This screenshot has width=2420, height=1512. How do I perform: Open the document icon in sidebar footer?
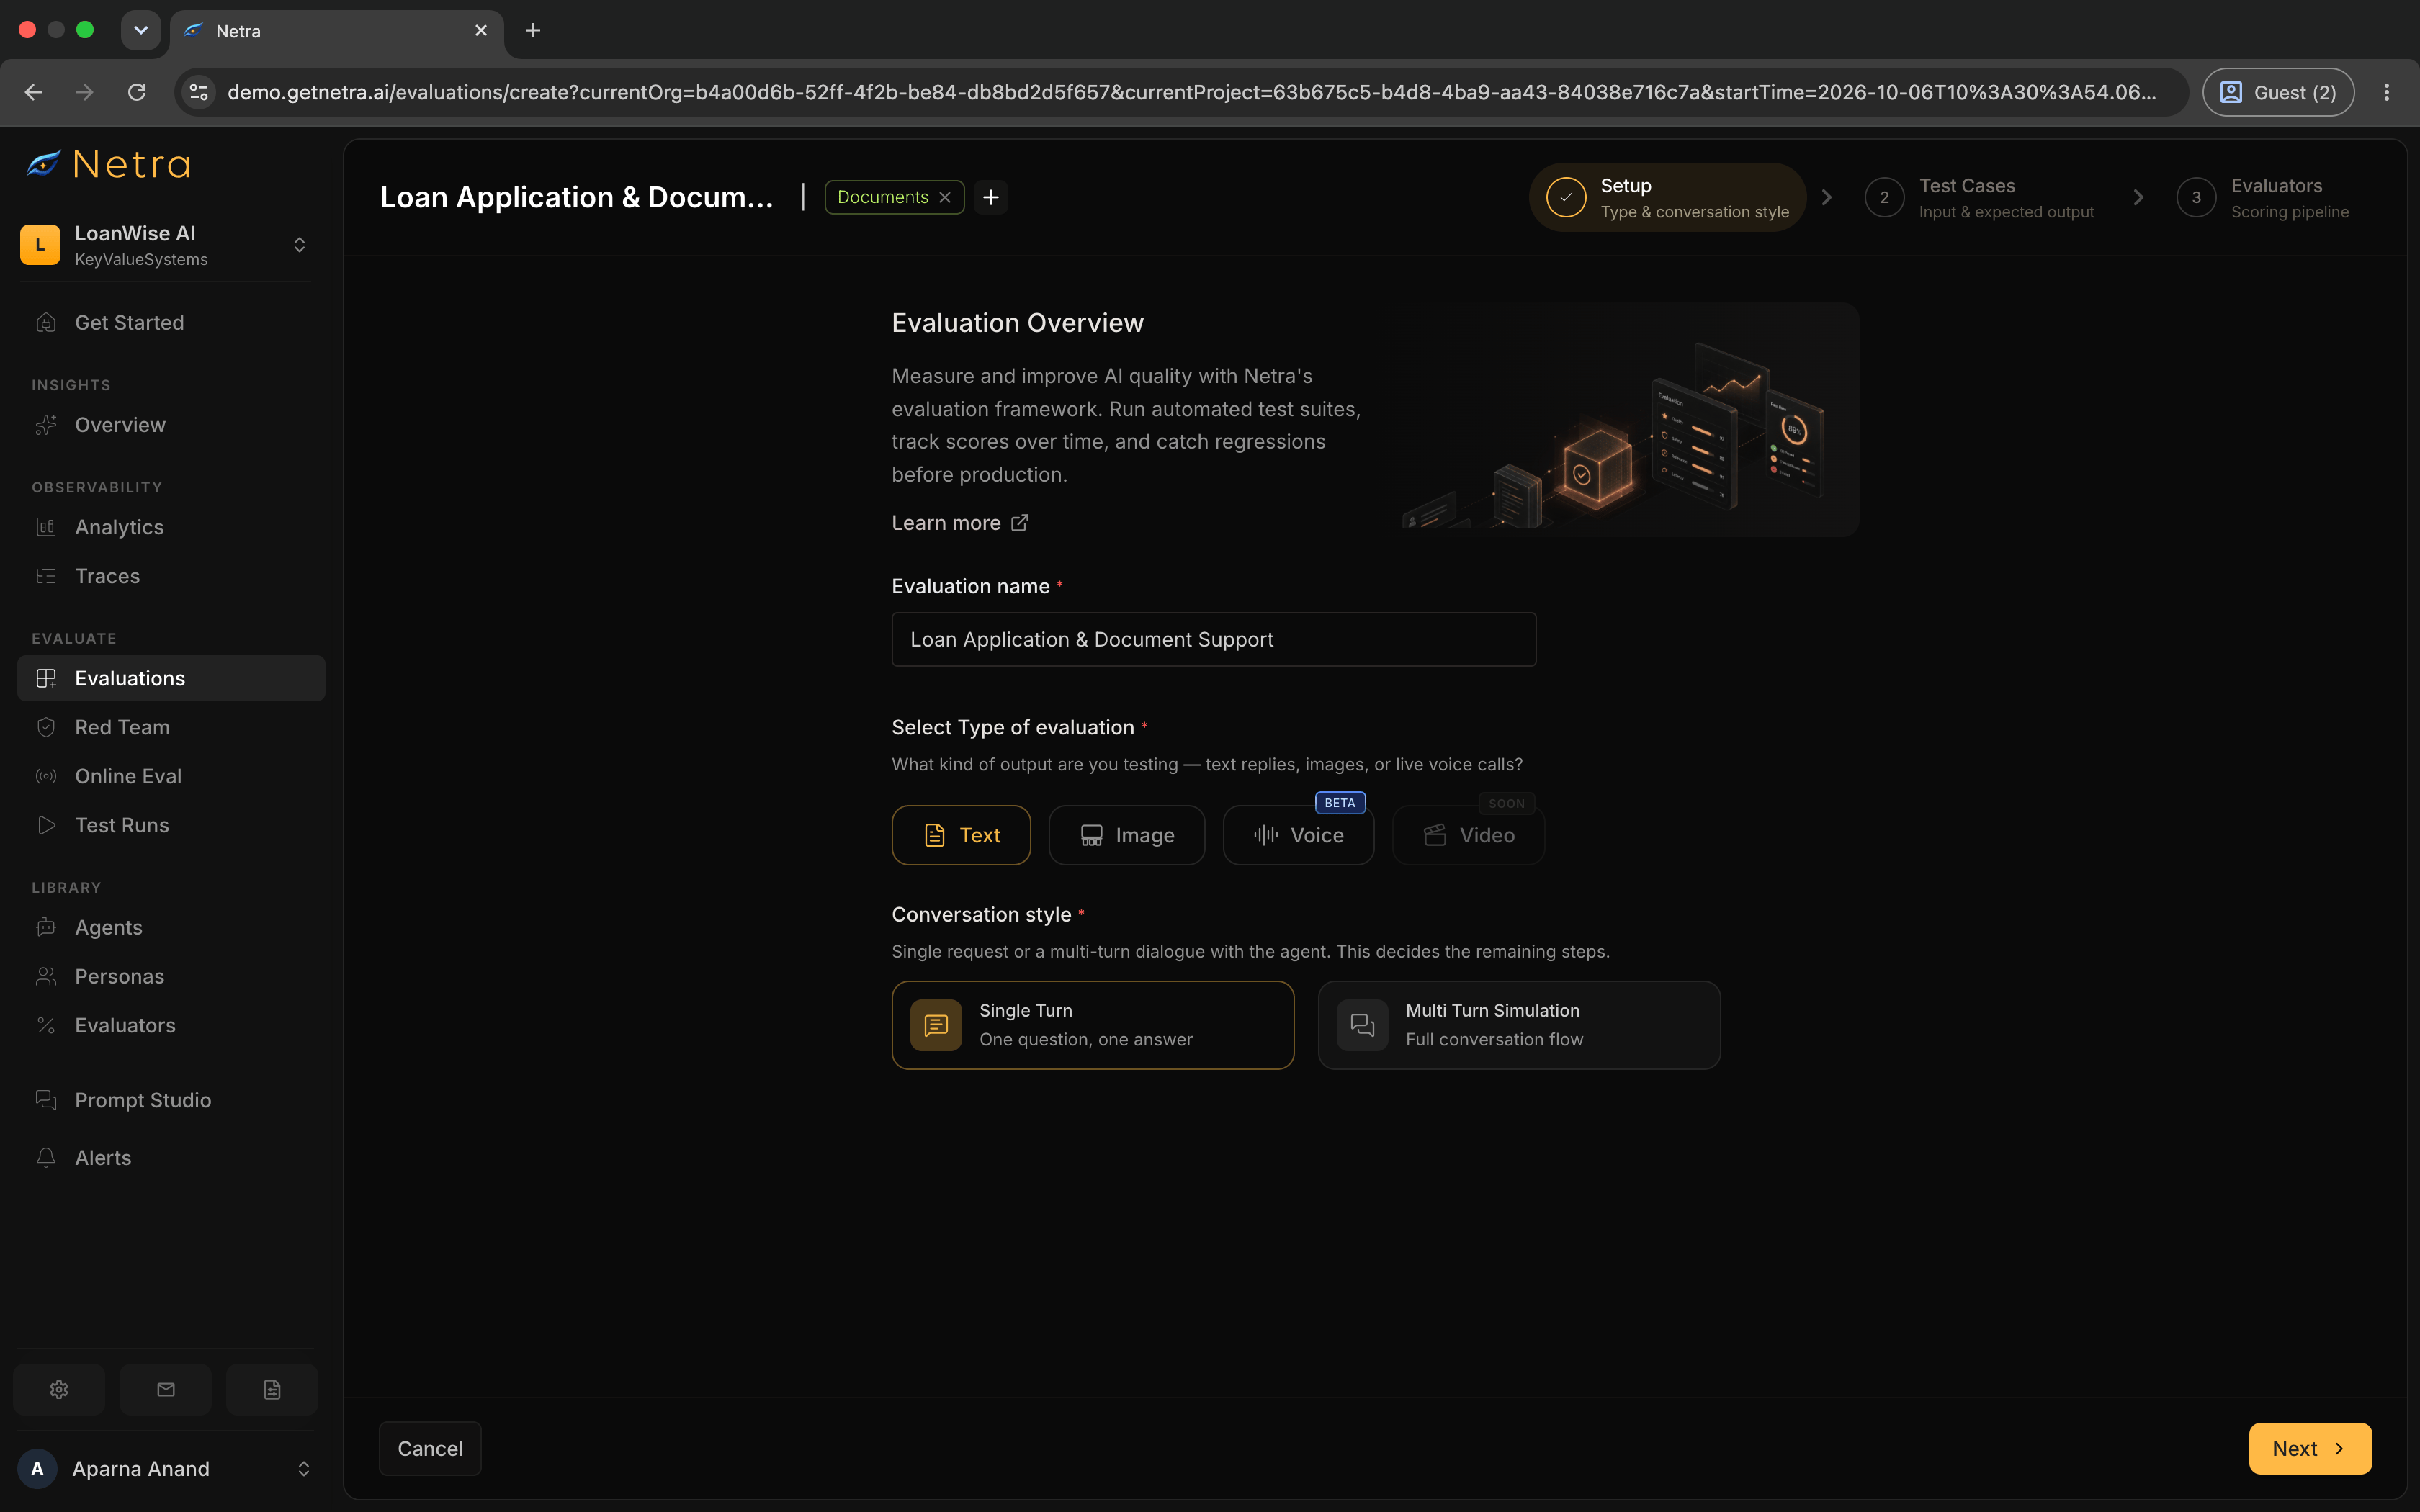click(x=272, y=1389)
